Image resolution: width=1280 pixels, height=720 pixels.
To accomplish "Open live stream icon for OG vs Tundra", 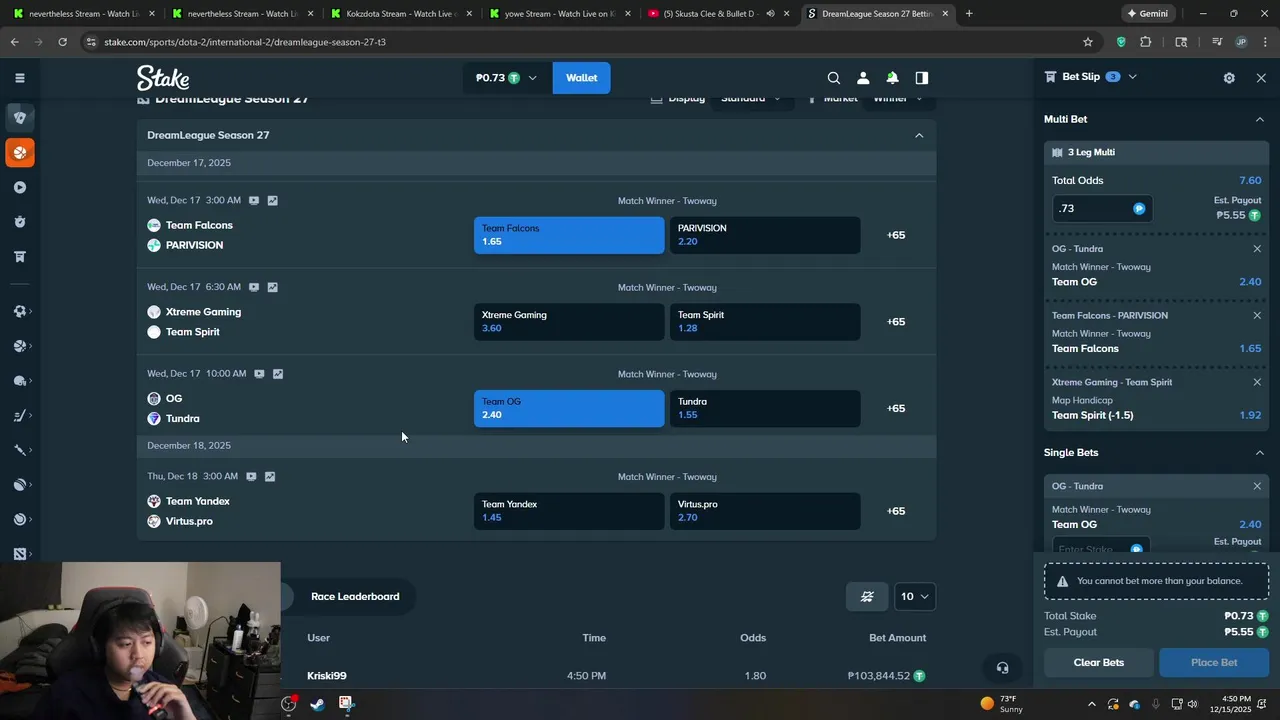I will pyautogui.click(x=259, y=374).
